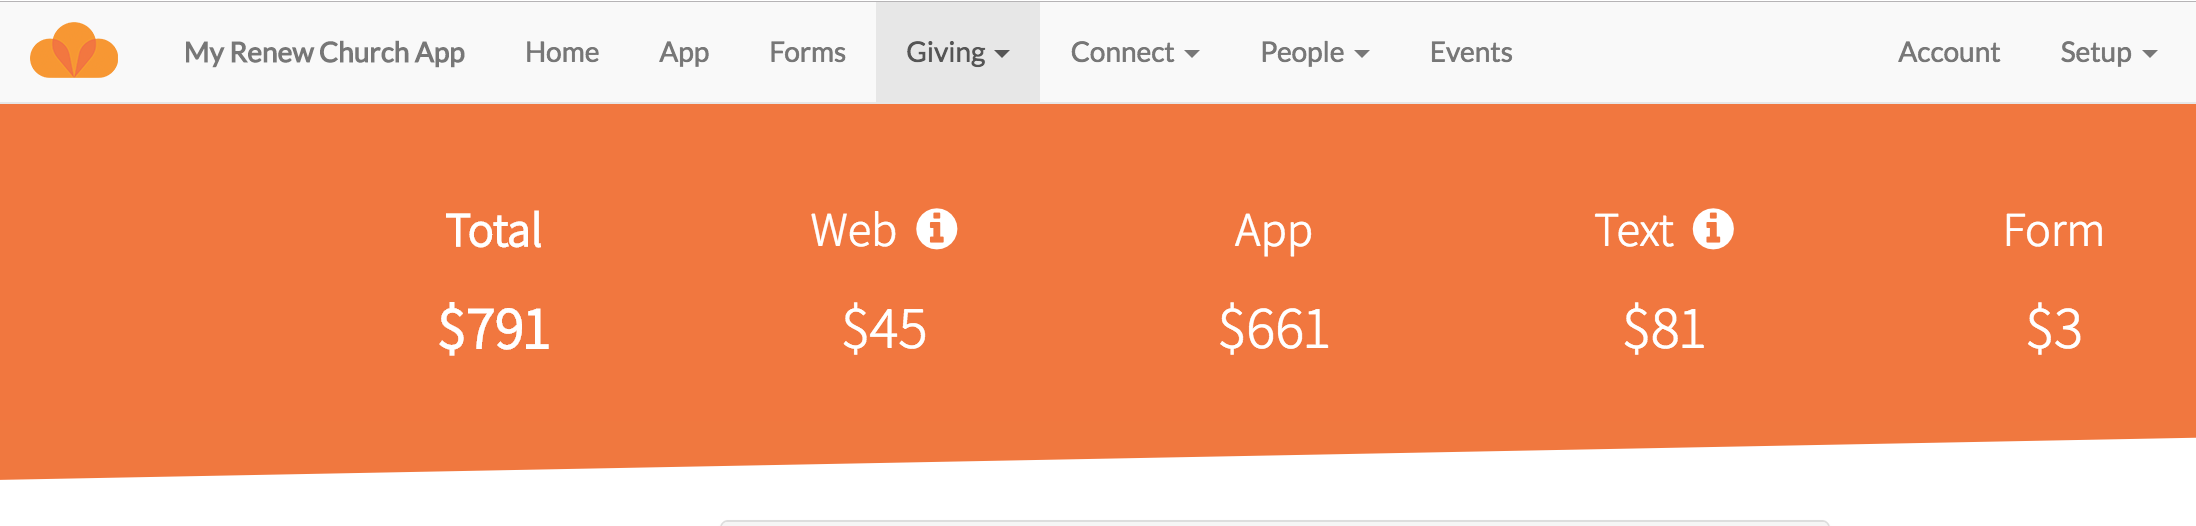Navigate to the Forms section
Viewport: 2196px width, 526px height.
808,52
